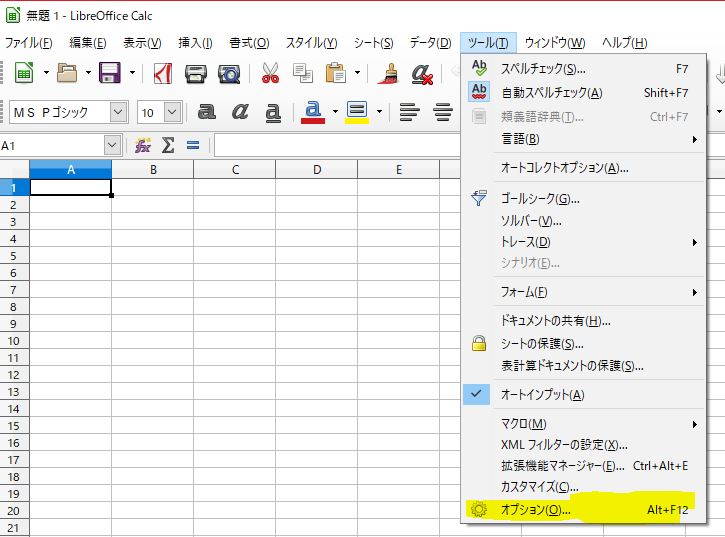The height and width of the screenshot is (537, 725).
Task: Click the Spellcheck Ab icon in menu
Action: click(479, 68)
